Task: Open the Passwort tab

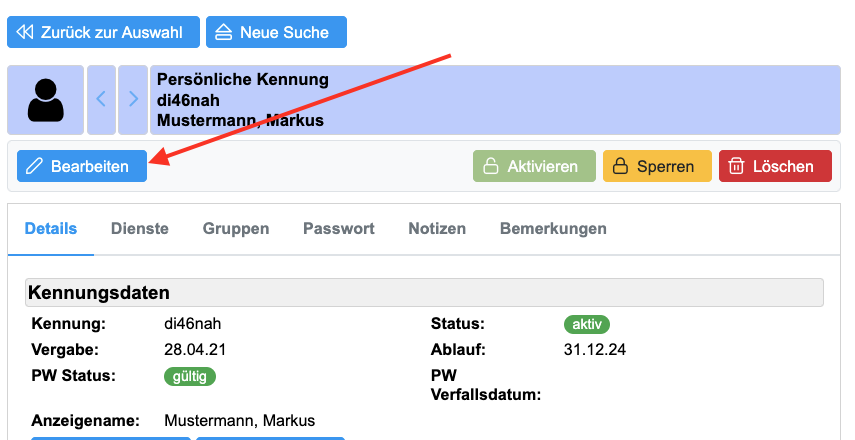Action: [339, 228]
